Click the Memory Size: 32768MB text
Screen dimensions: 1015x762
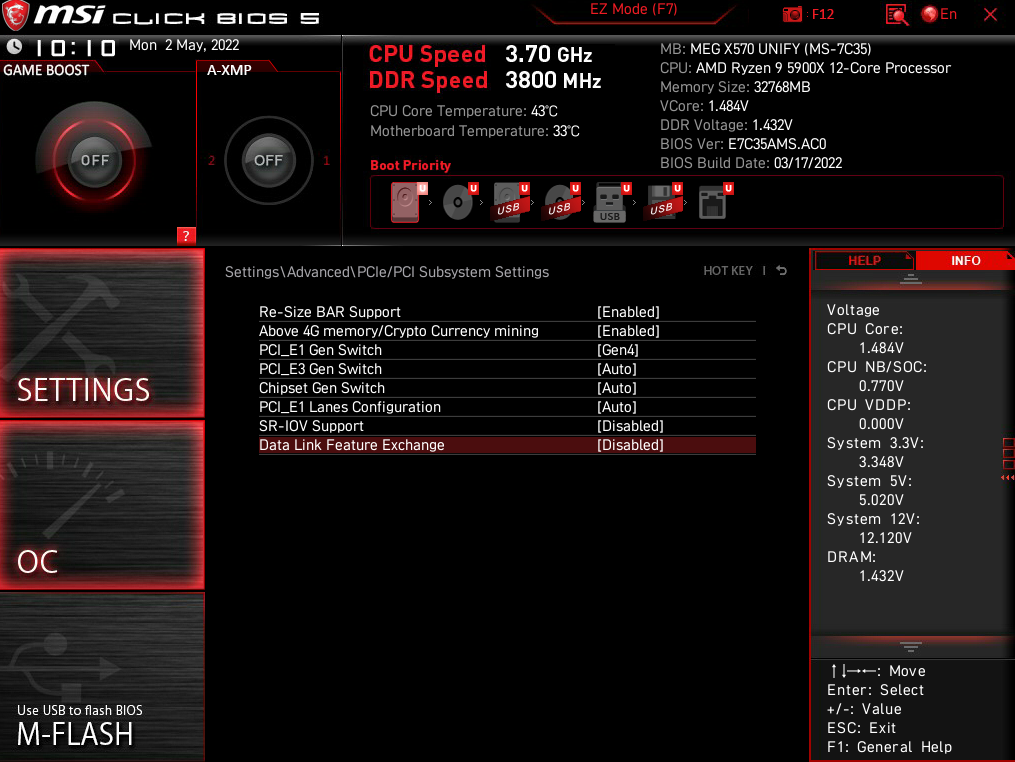735,87
